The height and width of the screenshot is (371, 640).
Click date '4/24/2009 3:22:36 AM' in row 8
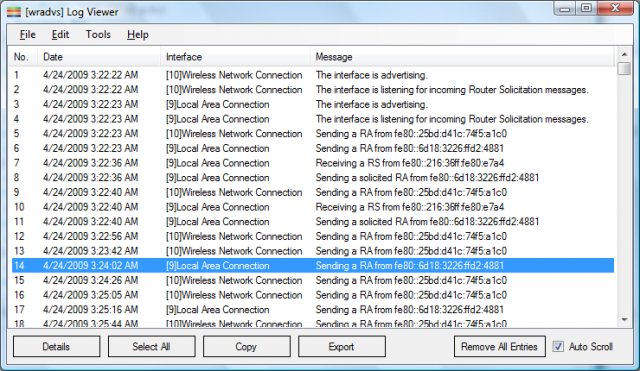coord(91,178)
